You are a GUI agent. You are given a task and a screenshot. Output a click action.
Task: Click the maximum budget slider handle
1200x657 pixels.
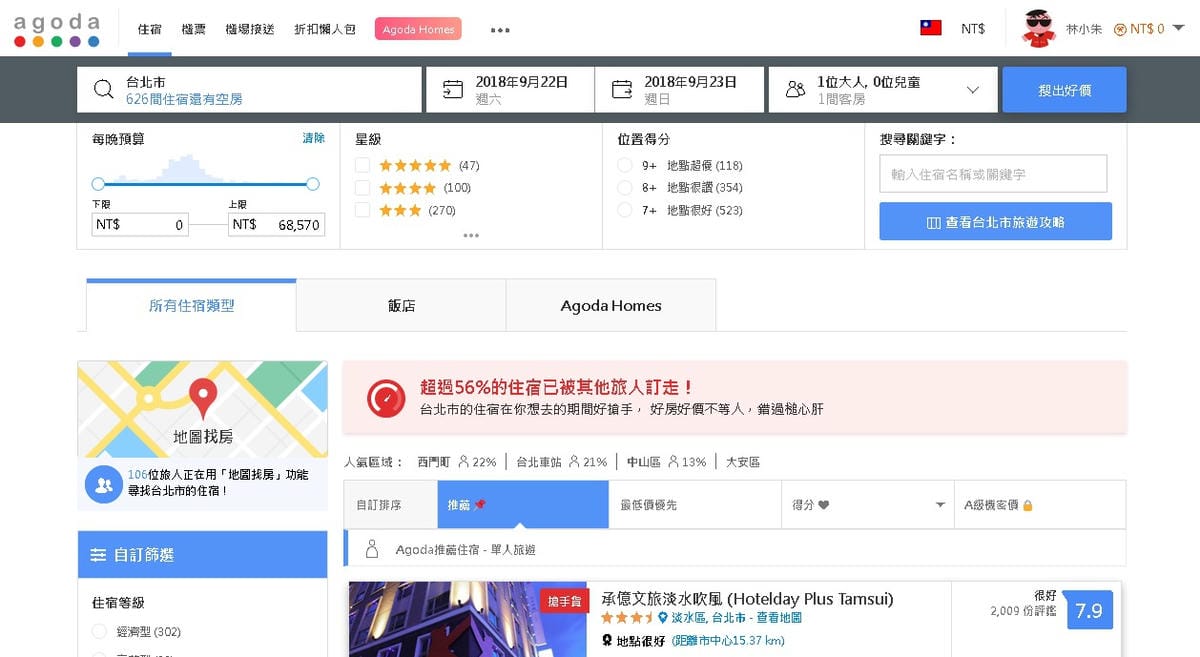(x=312, y=184)
